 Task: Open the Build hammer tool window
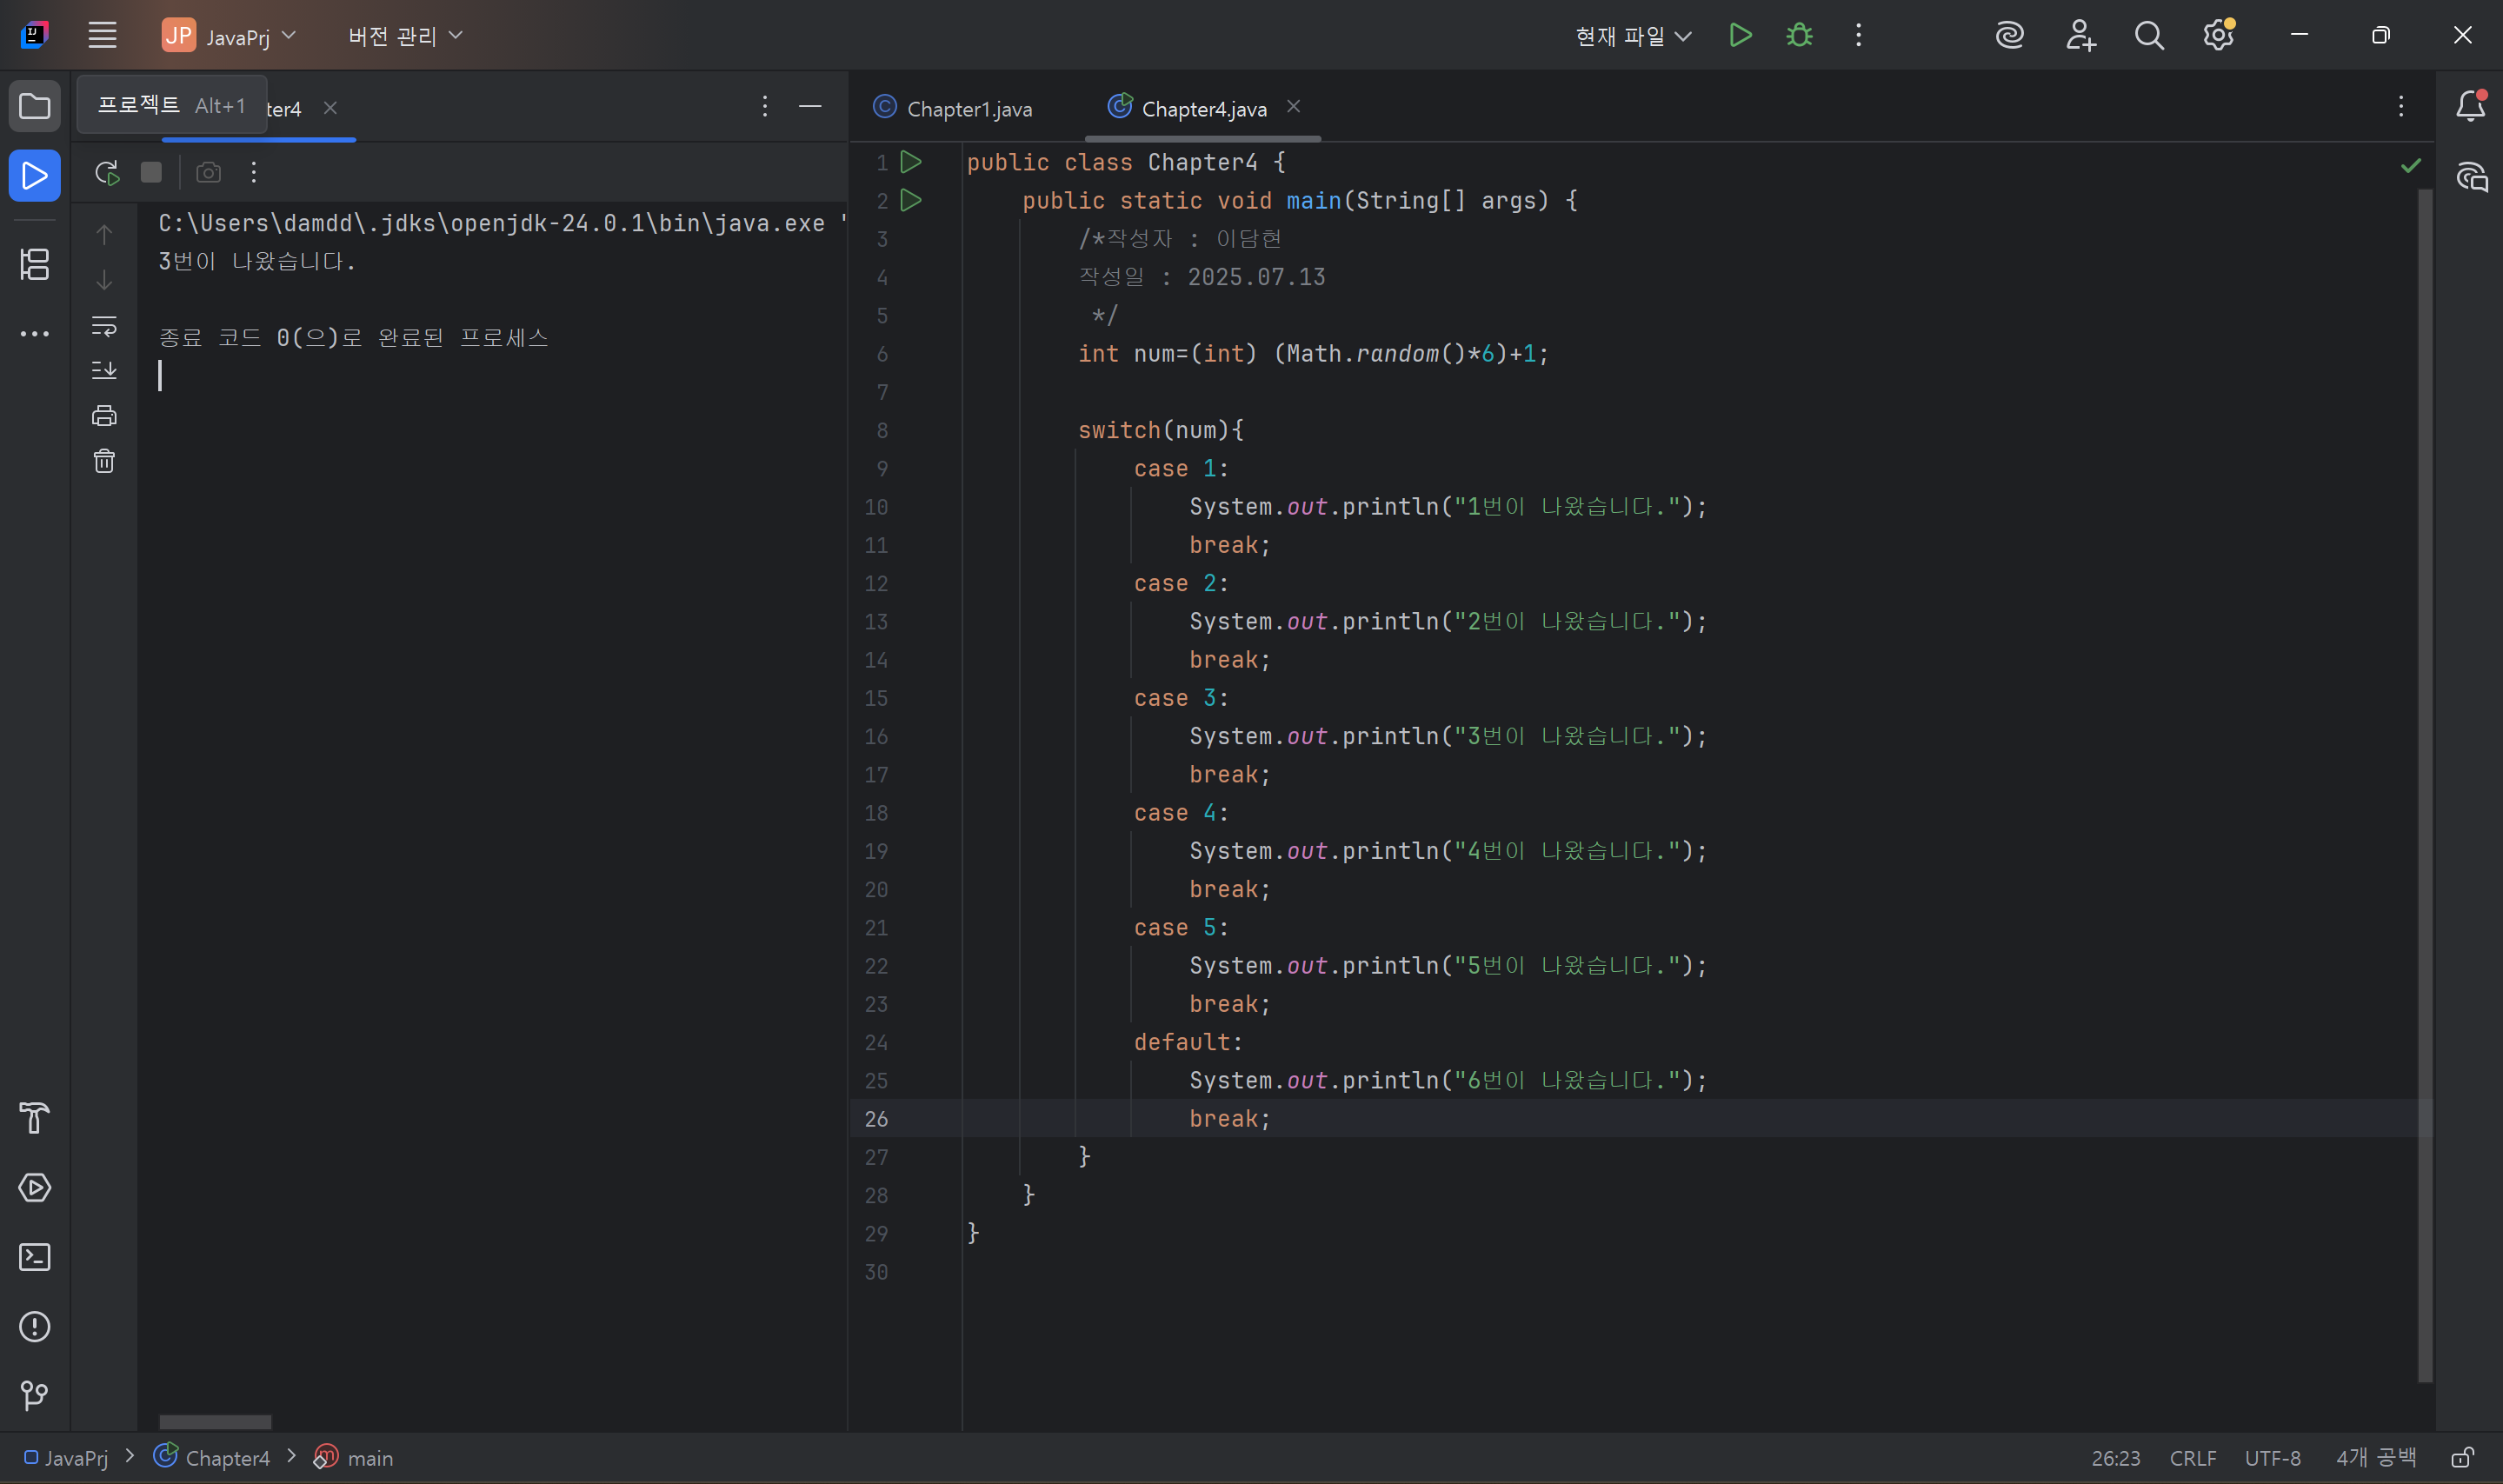[35, 1118]
